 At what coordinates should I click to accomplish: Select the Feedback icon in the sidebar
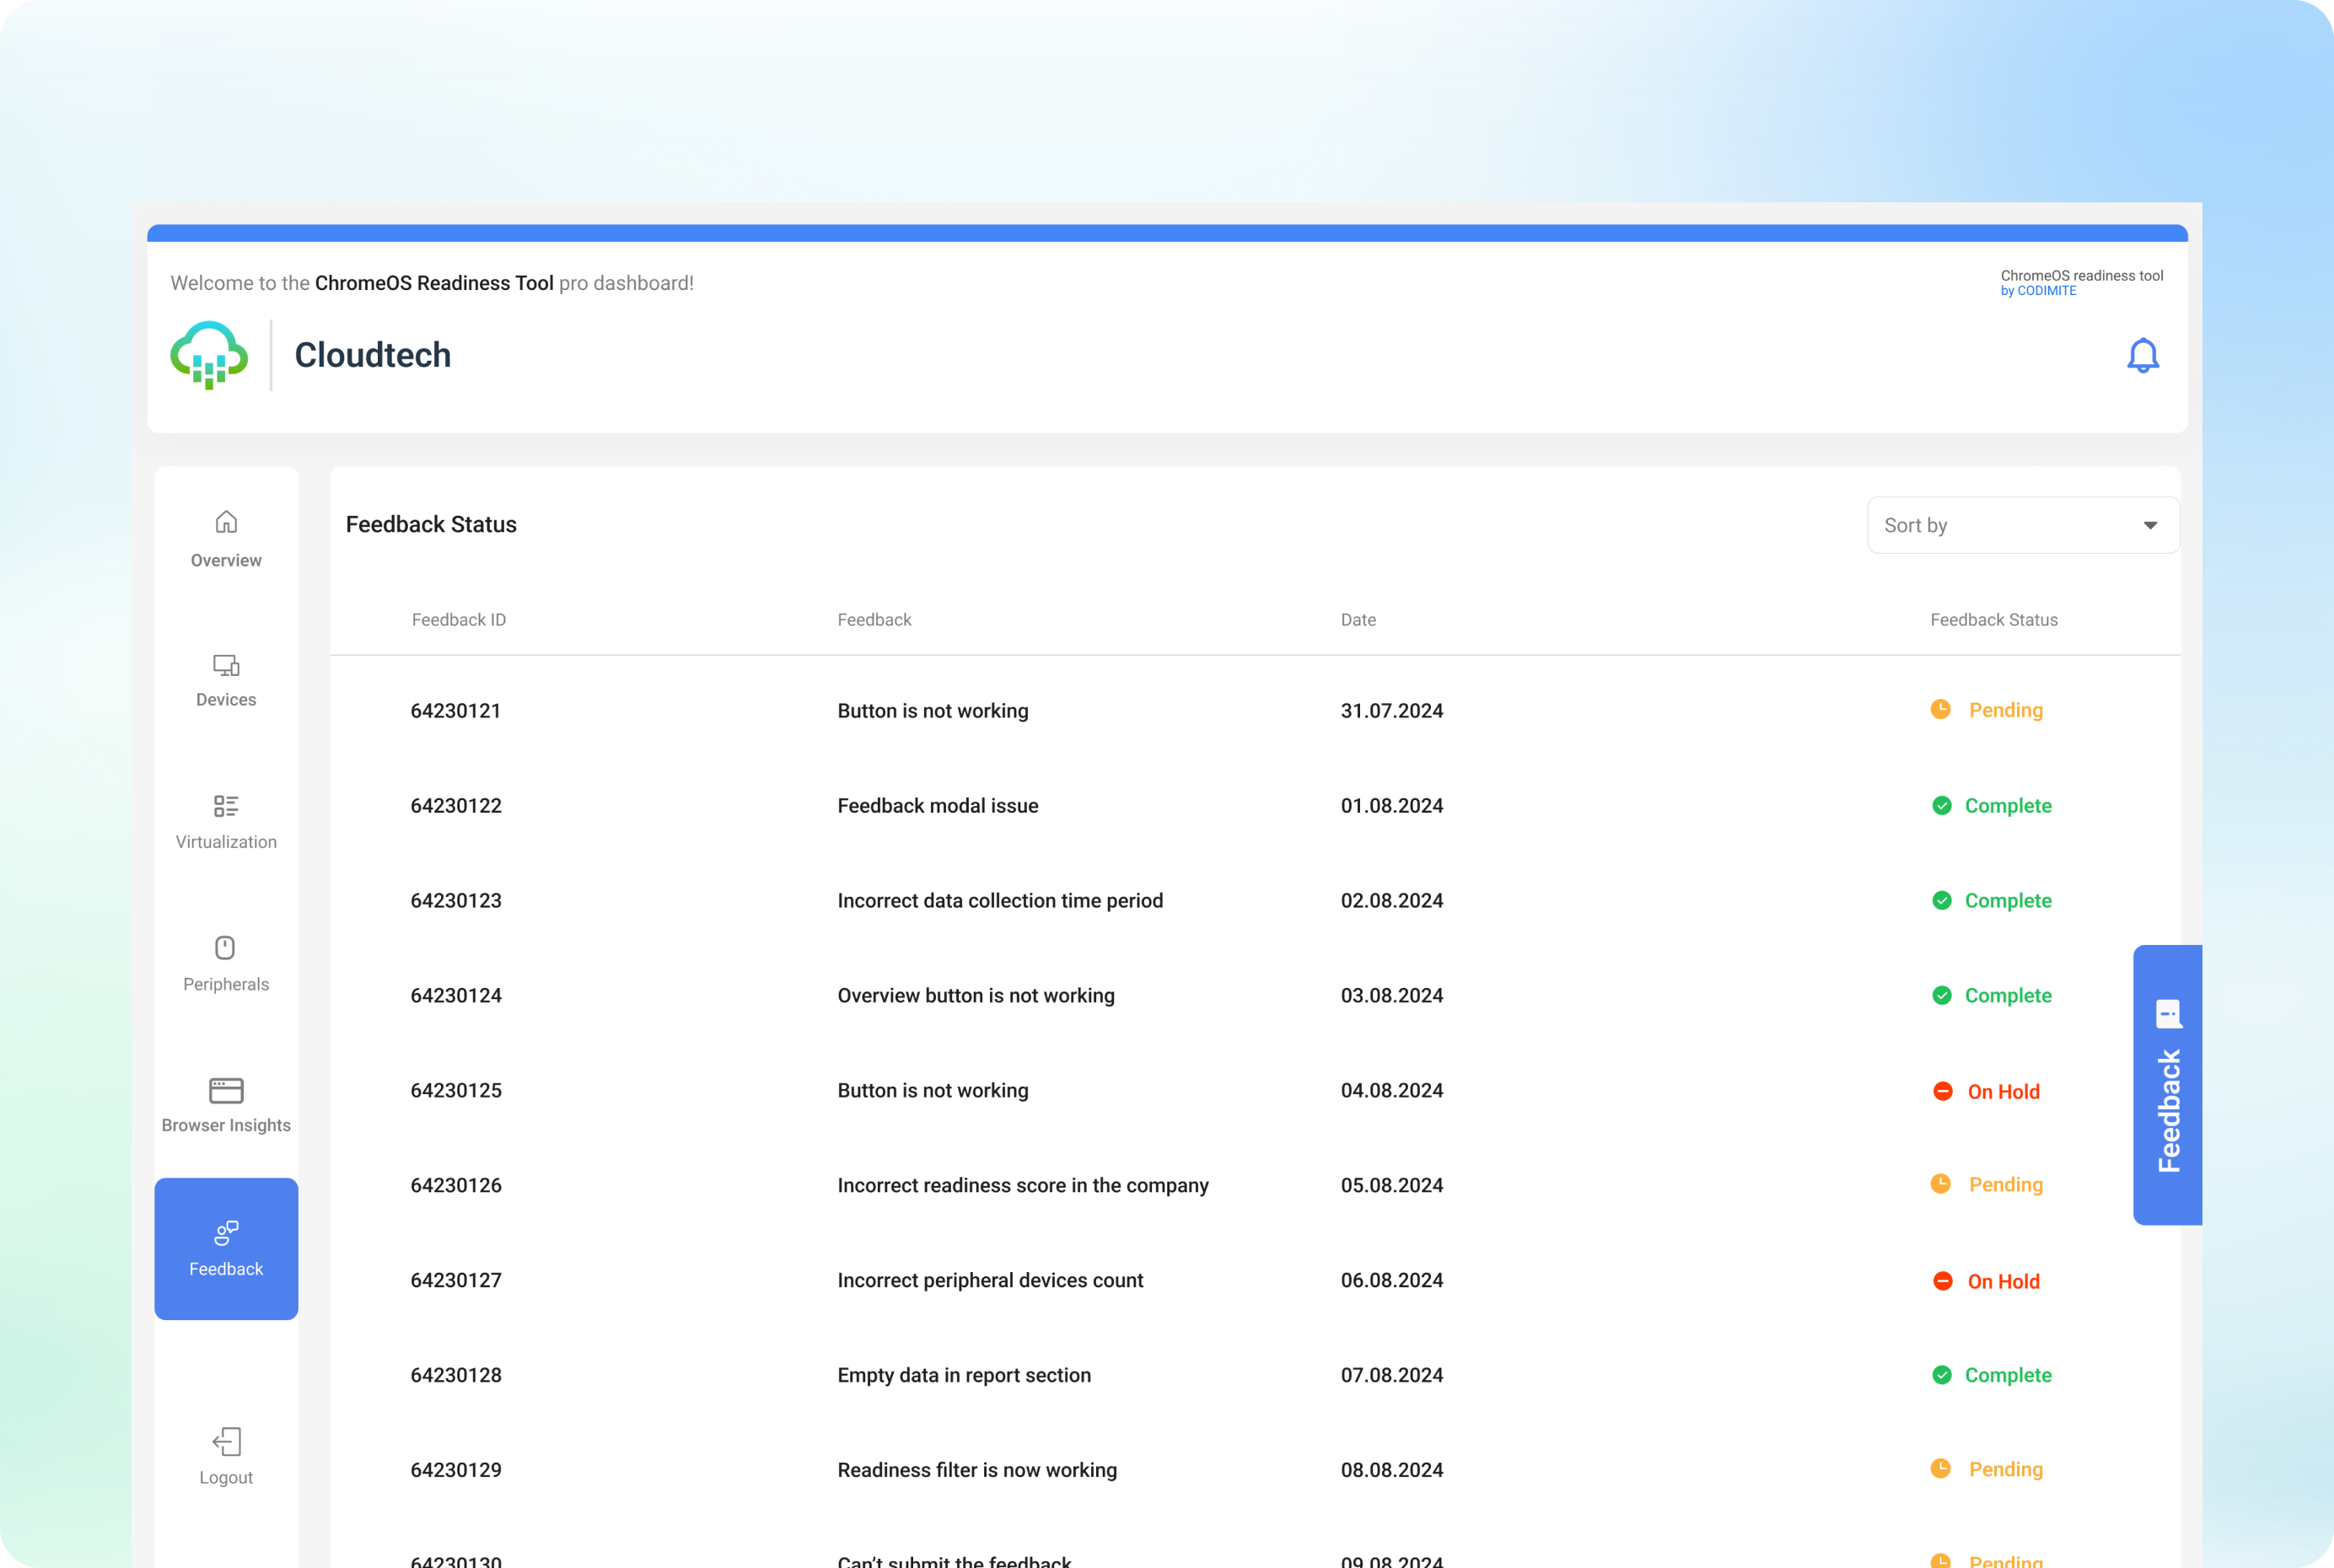coord(226,1234)
